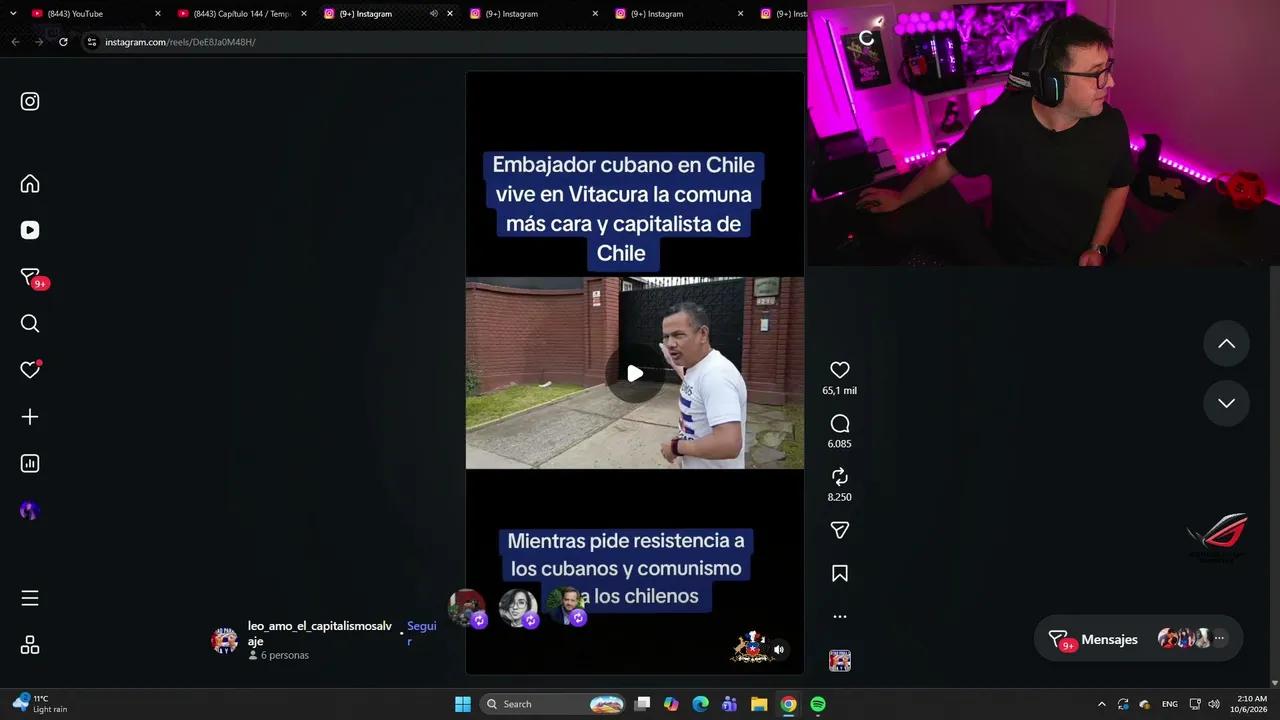Open the Search magnifier in sidebar
The width and height of the screenshot is (1280, 720).
point(30,323)
